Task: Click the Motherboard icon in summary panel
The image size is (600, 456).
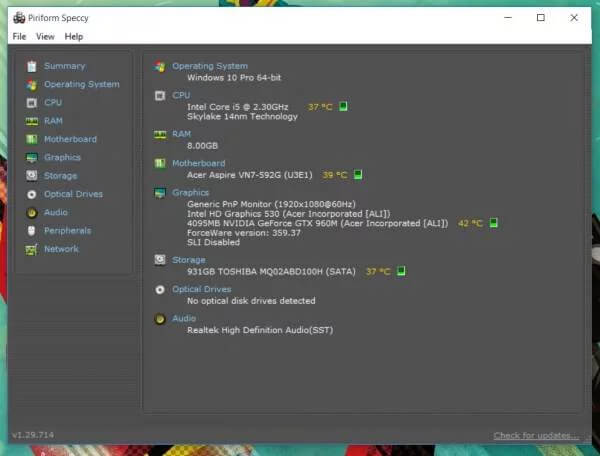Action: click(160, 163)
